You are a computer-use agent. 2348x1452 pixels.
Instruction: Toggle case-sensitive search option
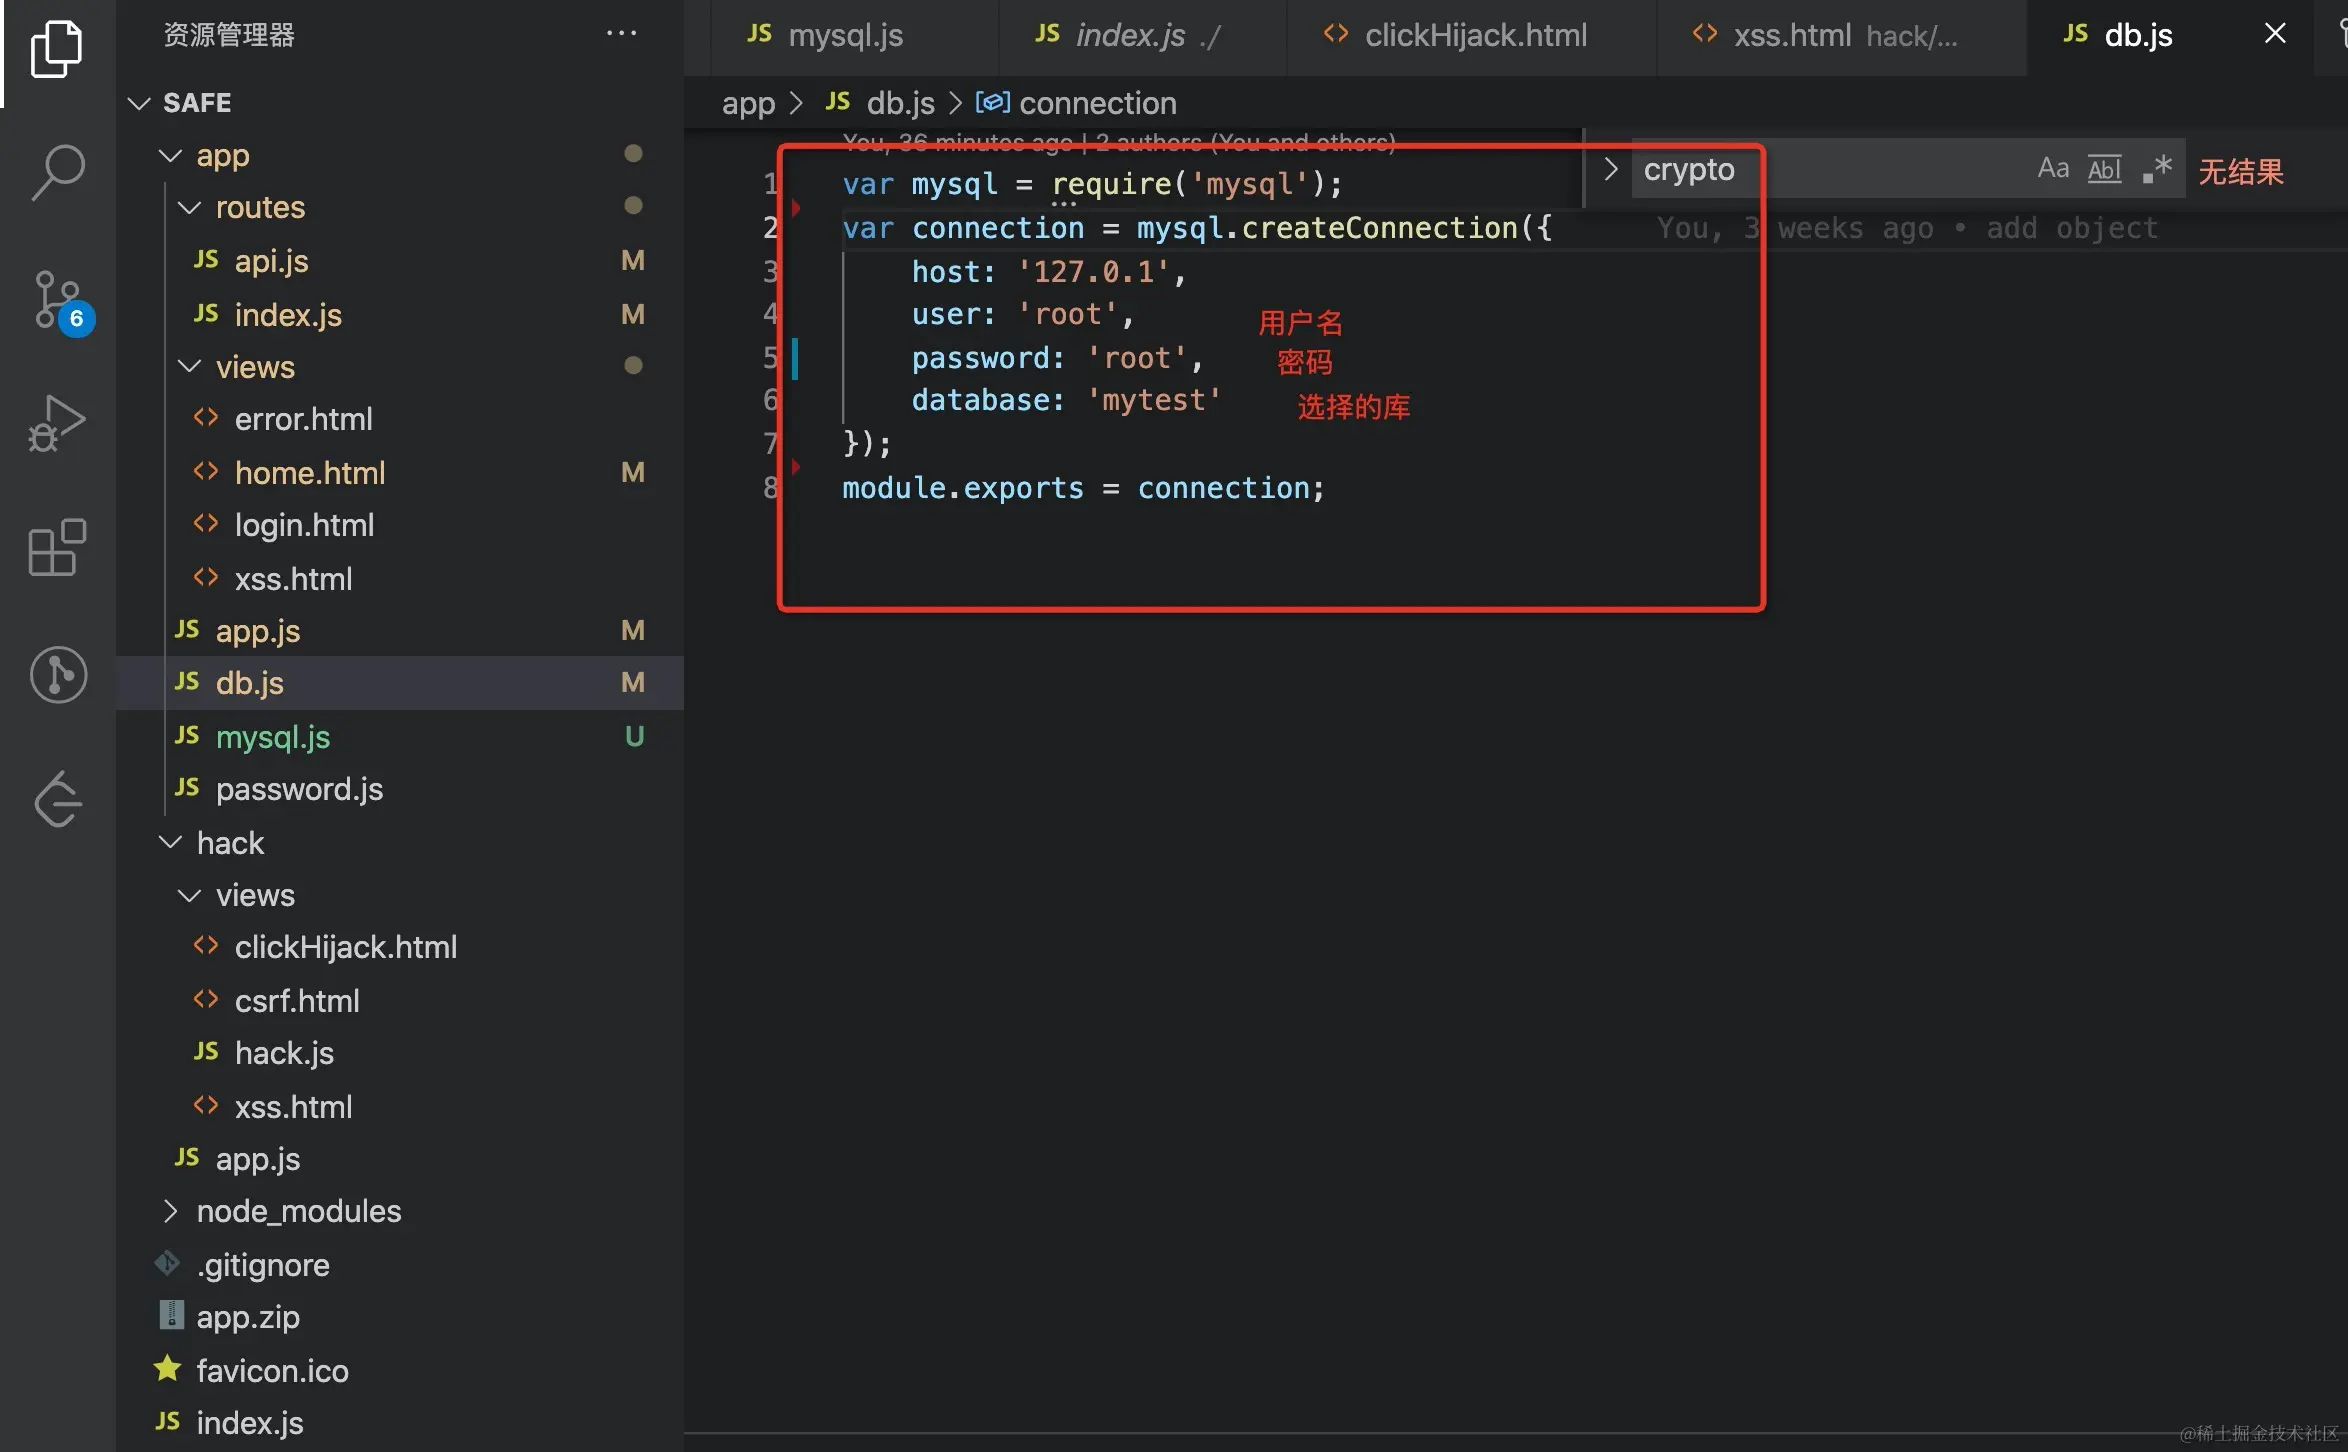(2053, 166)
